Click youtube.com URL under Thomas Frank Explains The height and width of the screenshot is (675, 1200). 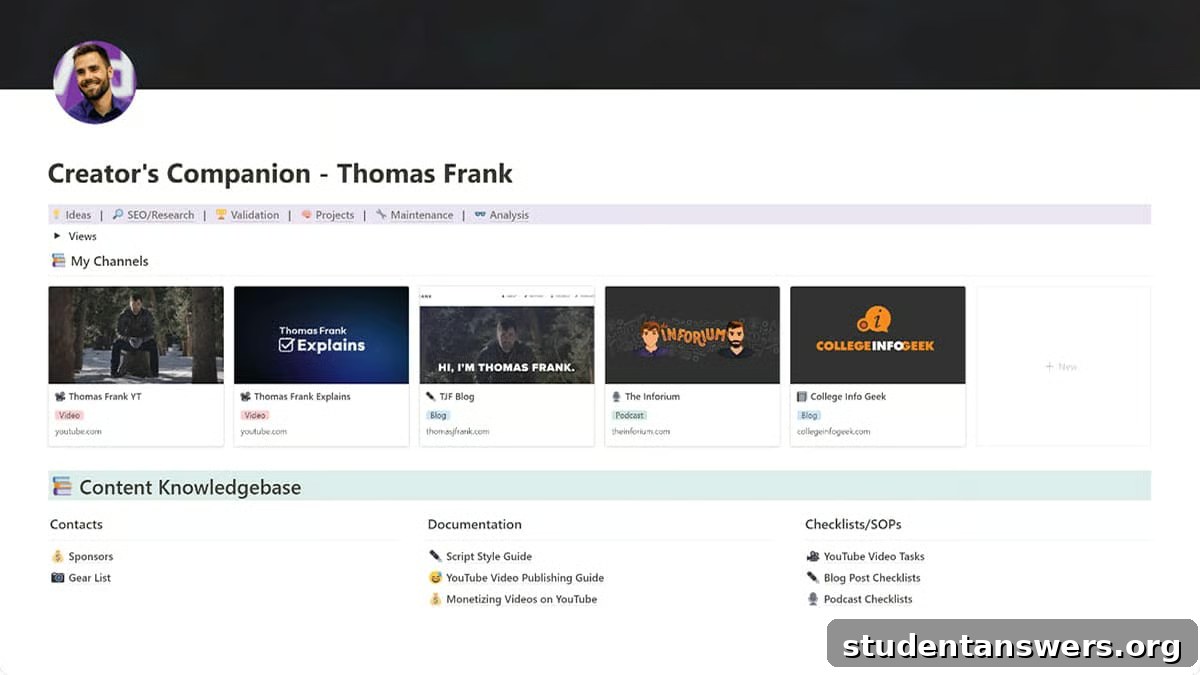264,432
